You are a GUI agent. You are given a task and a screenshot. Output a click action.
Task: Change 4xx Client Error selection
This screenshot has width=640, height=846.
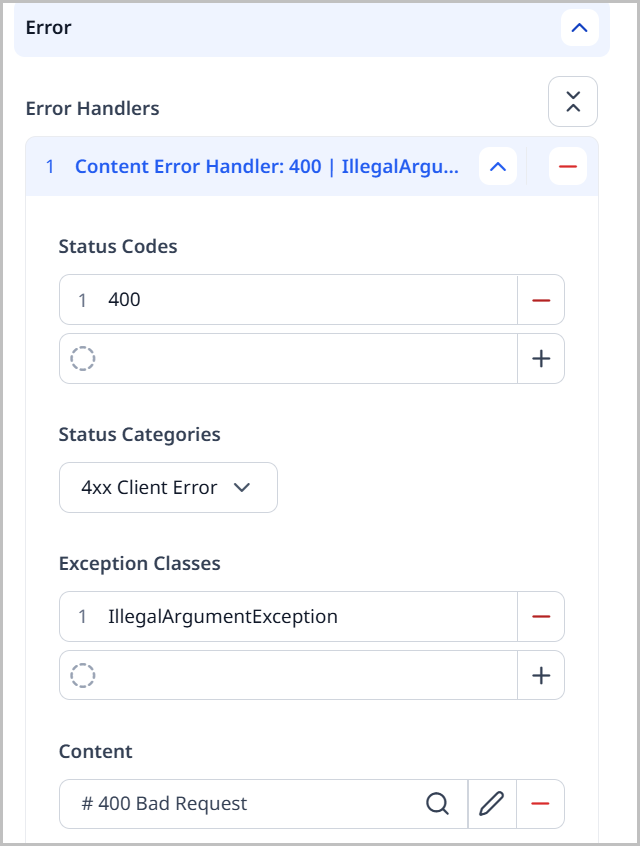[x=168, y=487]
